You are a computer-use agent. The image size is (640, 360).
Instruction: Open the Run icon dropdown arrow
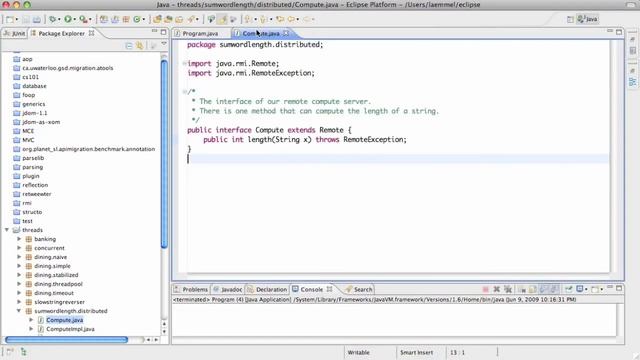coord(75,20)
